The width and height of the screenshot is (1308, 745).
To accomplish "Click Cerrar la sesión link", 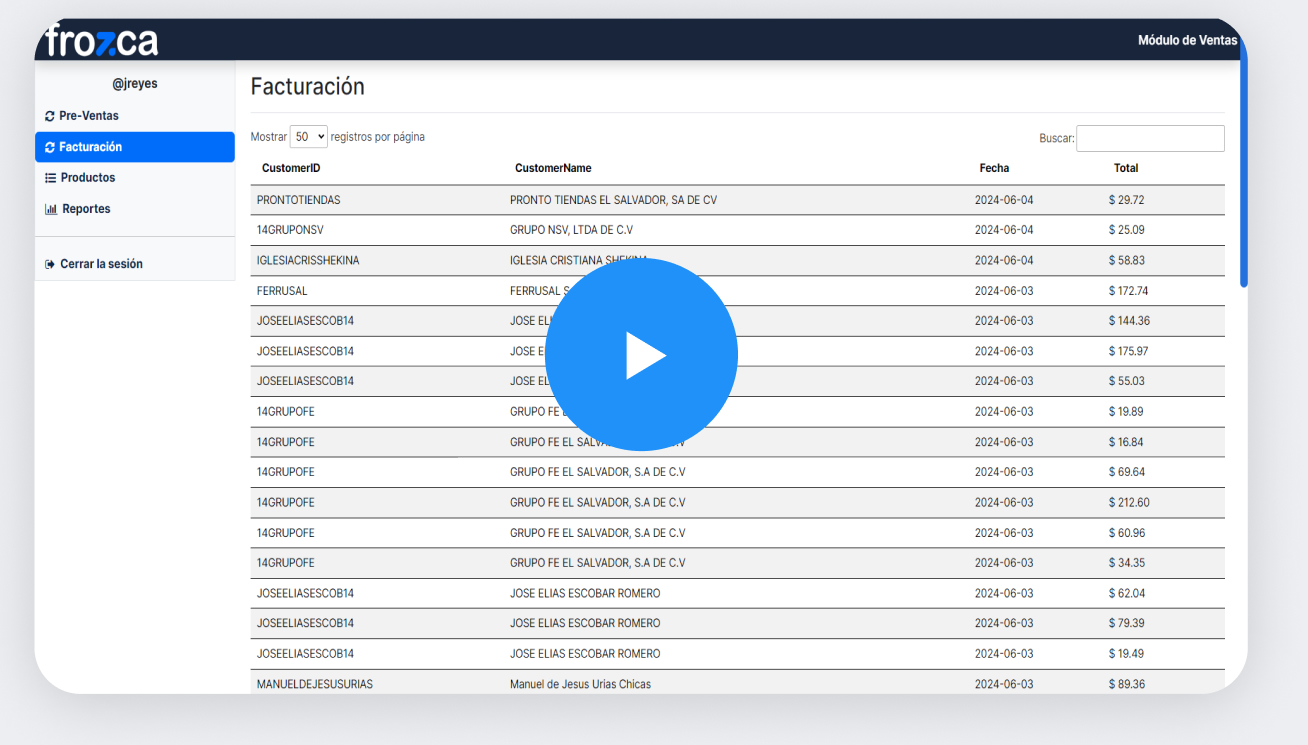I will (101, 264).
